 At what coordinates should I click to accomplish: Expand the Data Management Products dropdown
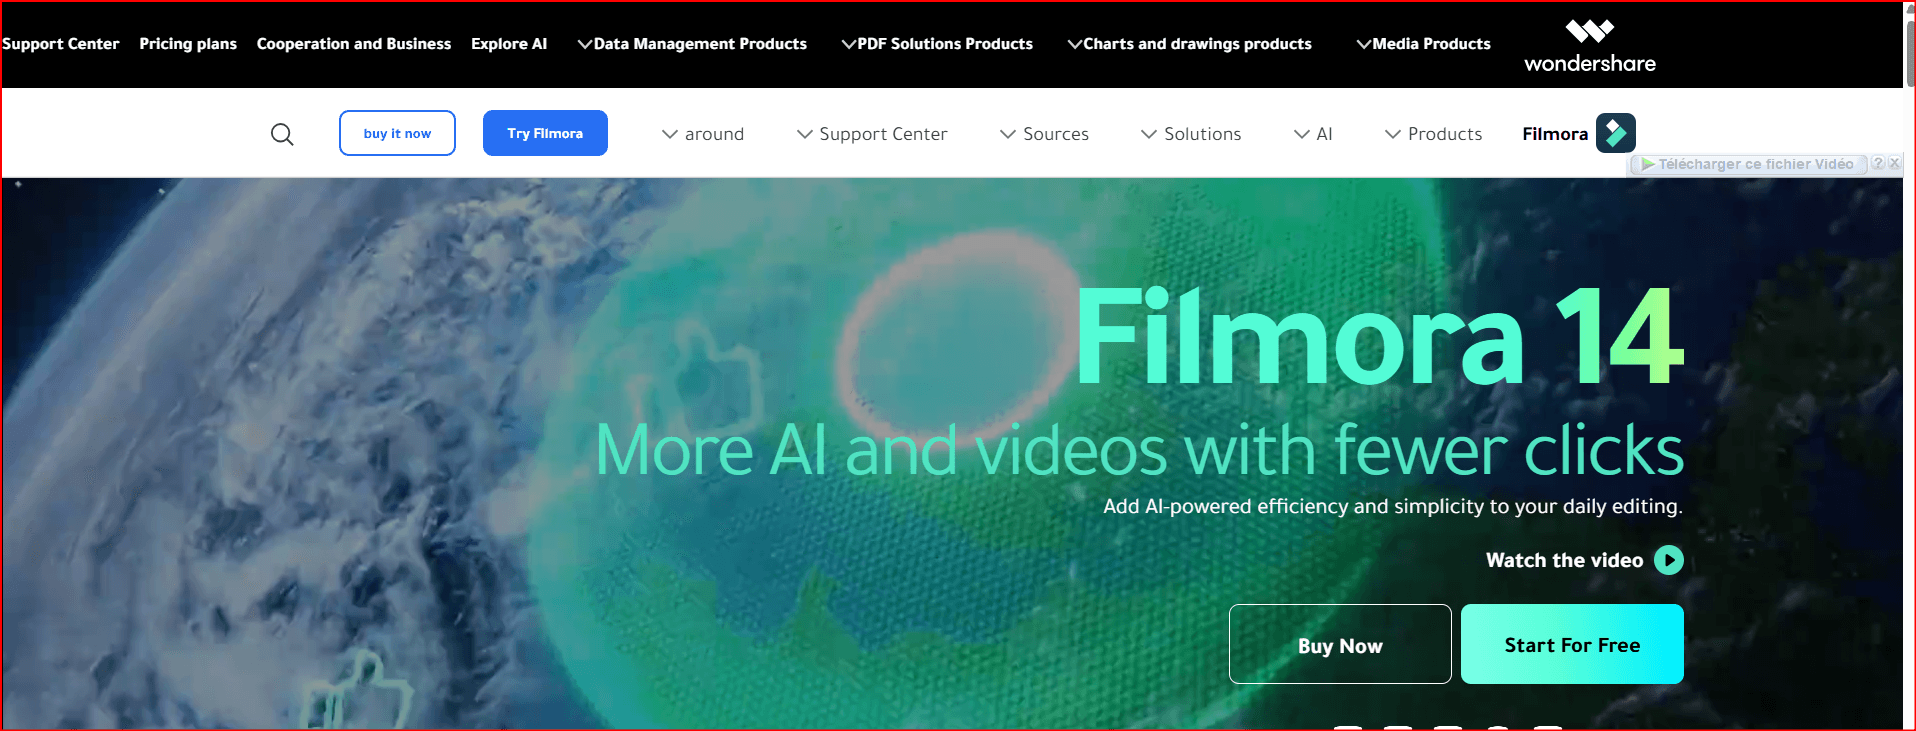[x=692, y=44]
